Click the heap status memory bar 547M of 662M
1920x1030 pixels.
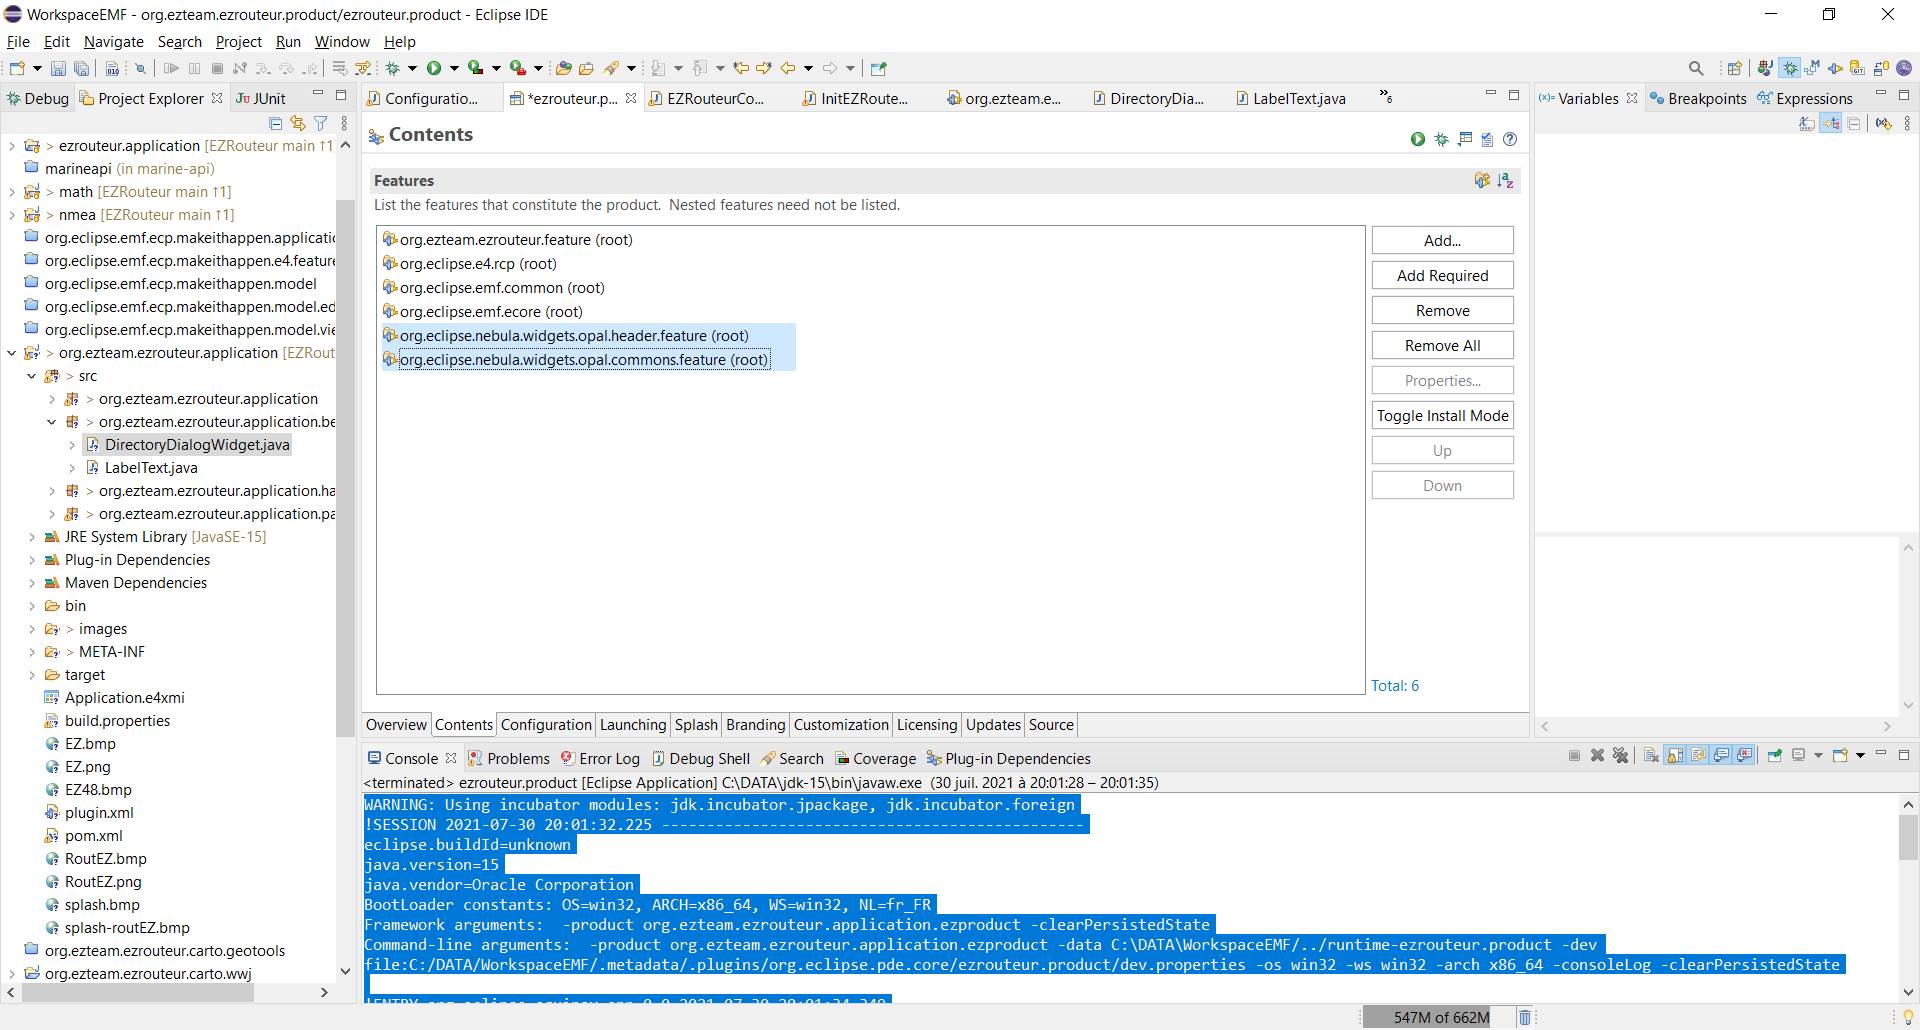point(1440,1017)
